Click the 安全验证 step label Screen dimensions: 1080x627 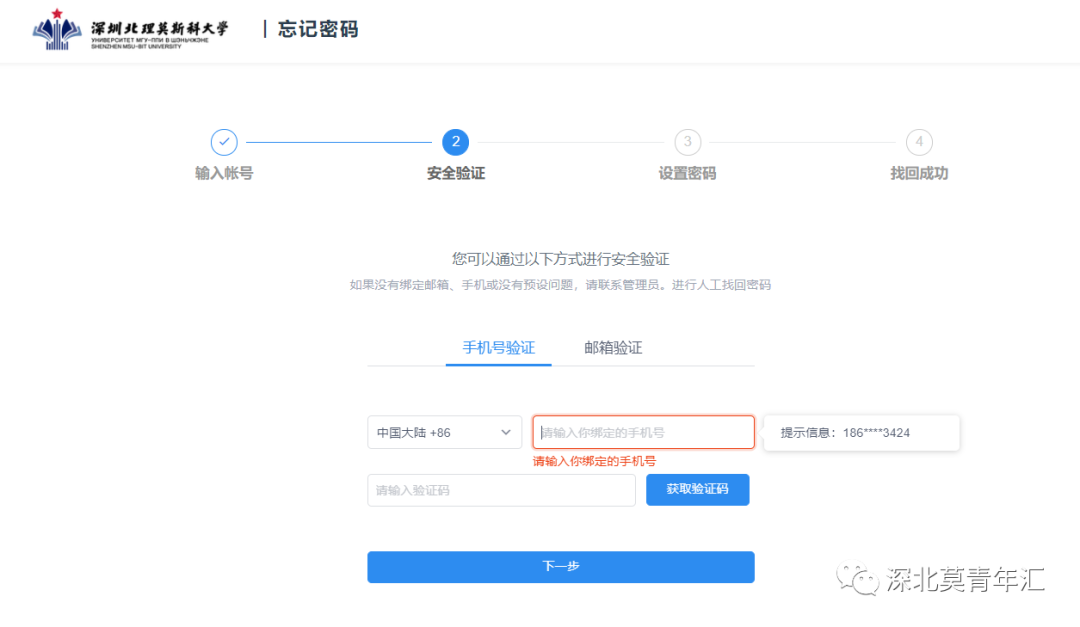pos(456,173)
